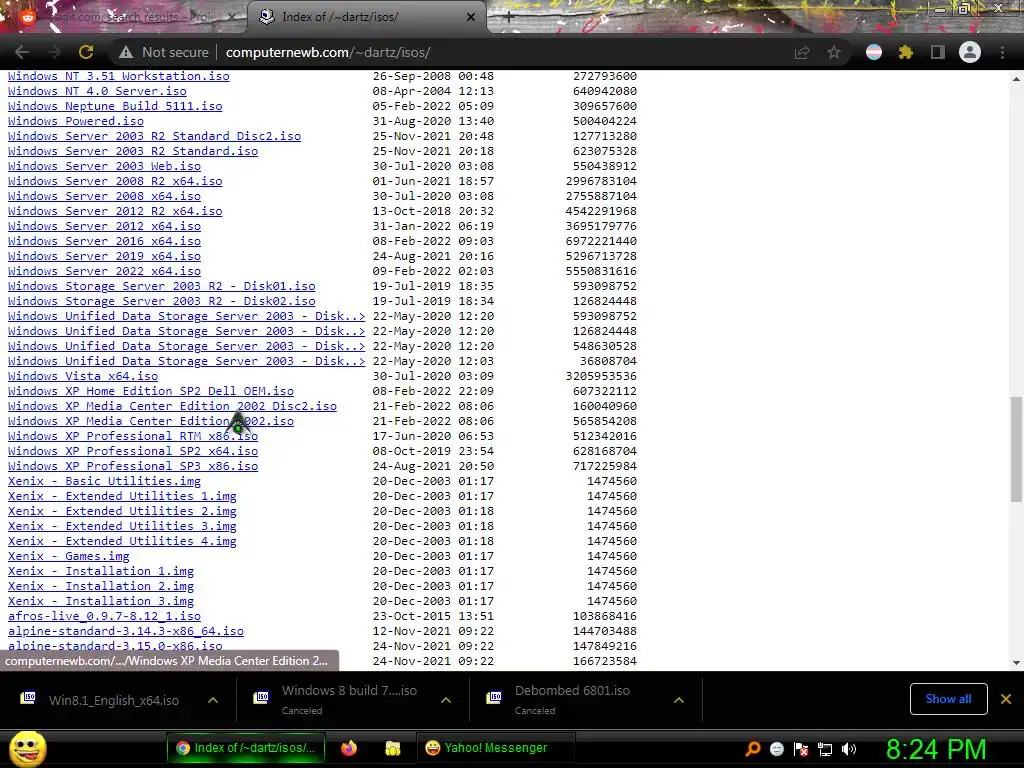Toggle the browser side panel icon

pyautogui.click(x=938, y=52)
